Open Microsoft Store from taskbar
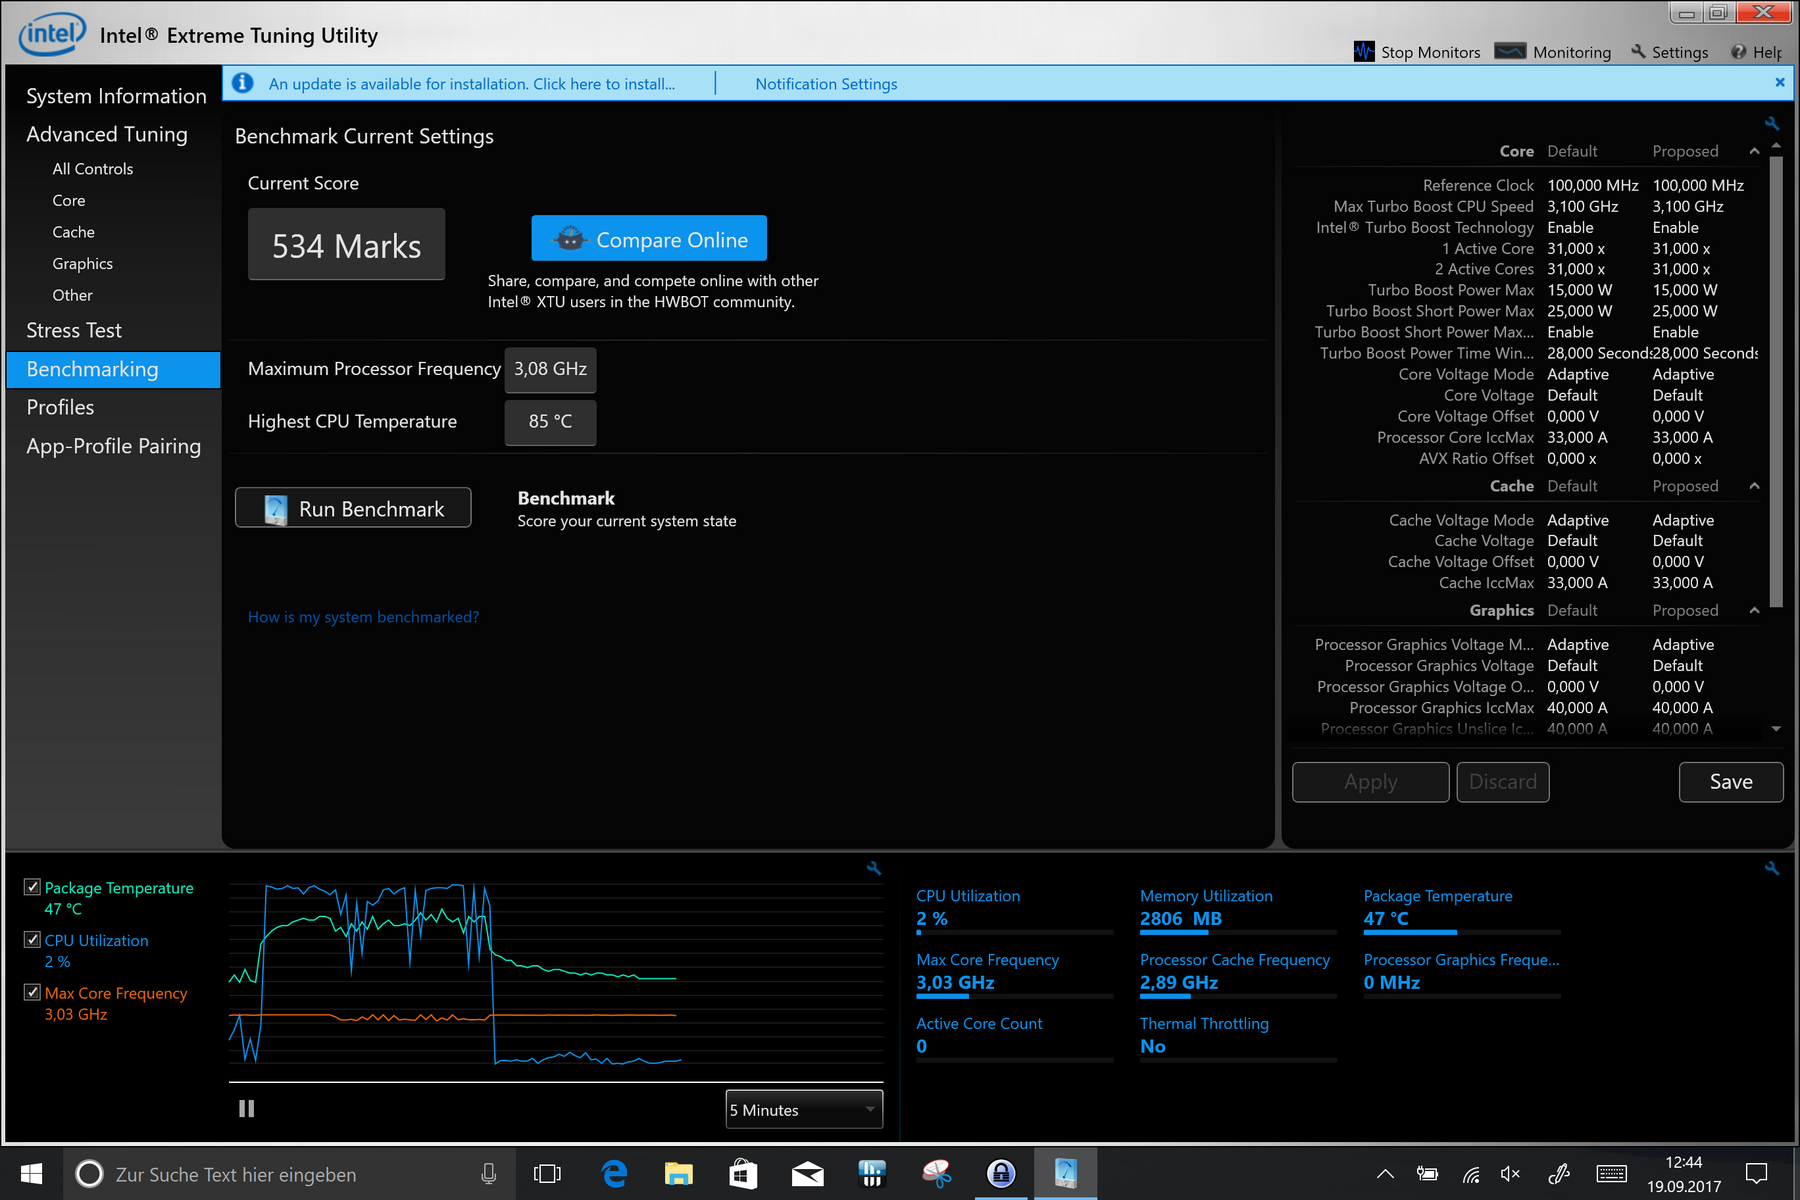Image resolution: width=1800 pixels, height=1200 pixels. [x=743, y=1174]
